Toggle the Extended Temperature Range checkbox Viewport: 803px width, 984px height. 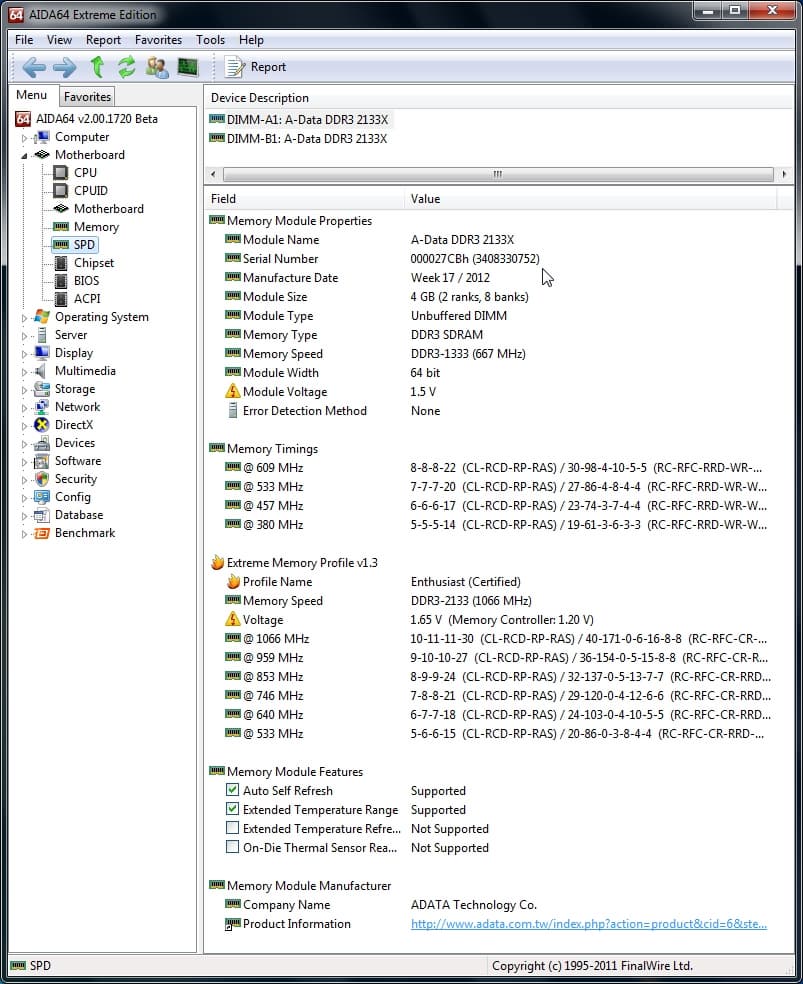232,809
